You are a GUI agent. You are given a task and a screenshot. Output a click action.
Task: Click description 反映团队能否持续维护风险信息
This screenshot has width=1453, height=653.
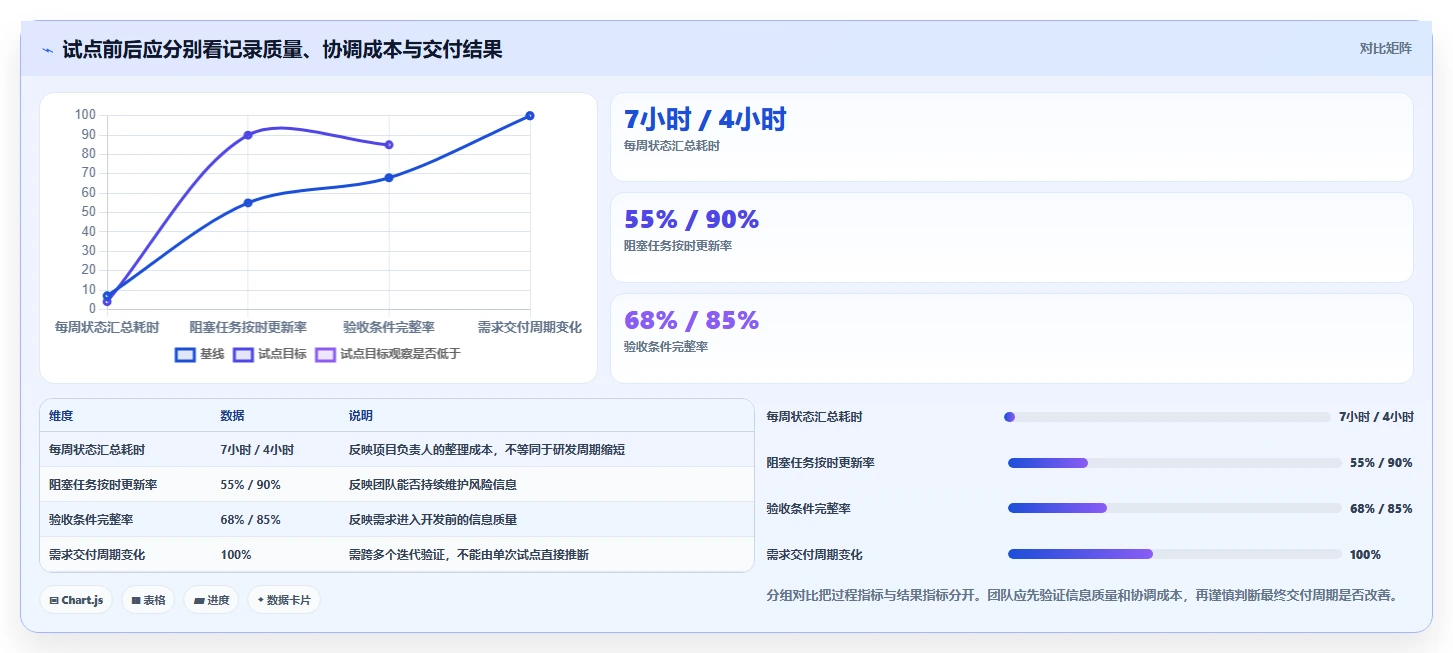pyautogui.click(x=433, y=485)
